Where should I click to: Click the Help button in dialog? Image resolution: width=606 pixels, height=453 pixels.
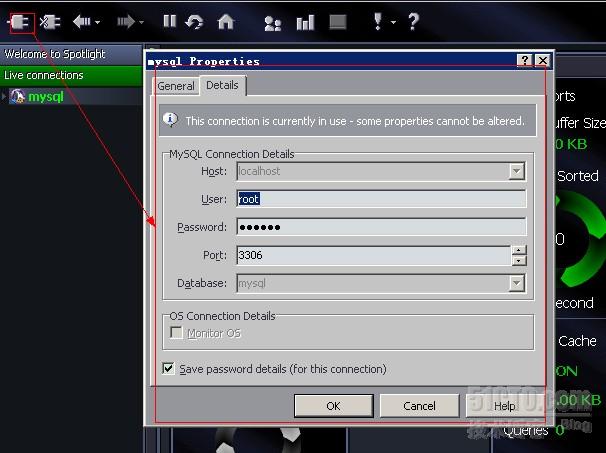click(x=505, y=406)
